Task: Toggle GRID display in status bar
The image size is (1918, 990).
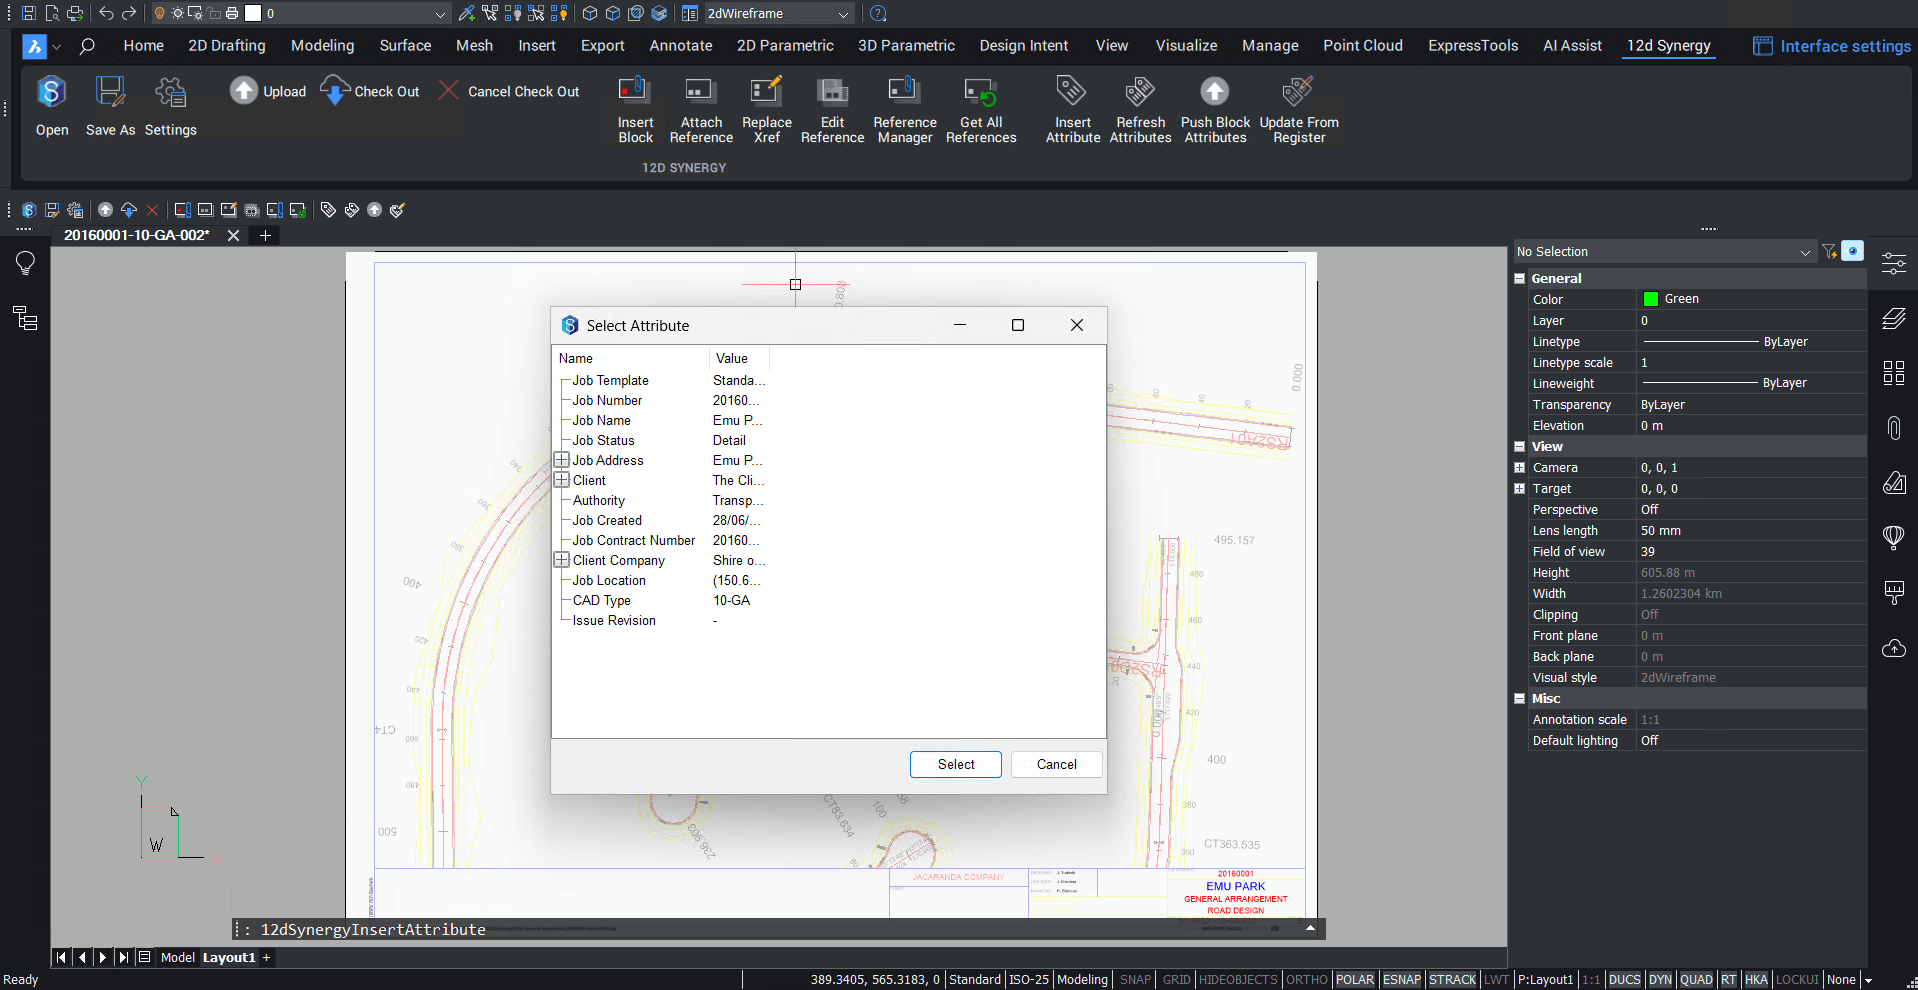Action: tap(1176, 980)
